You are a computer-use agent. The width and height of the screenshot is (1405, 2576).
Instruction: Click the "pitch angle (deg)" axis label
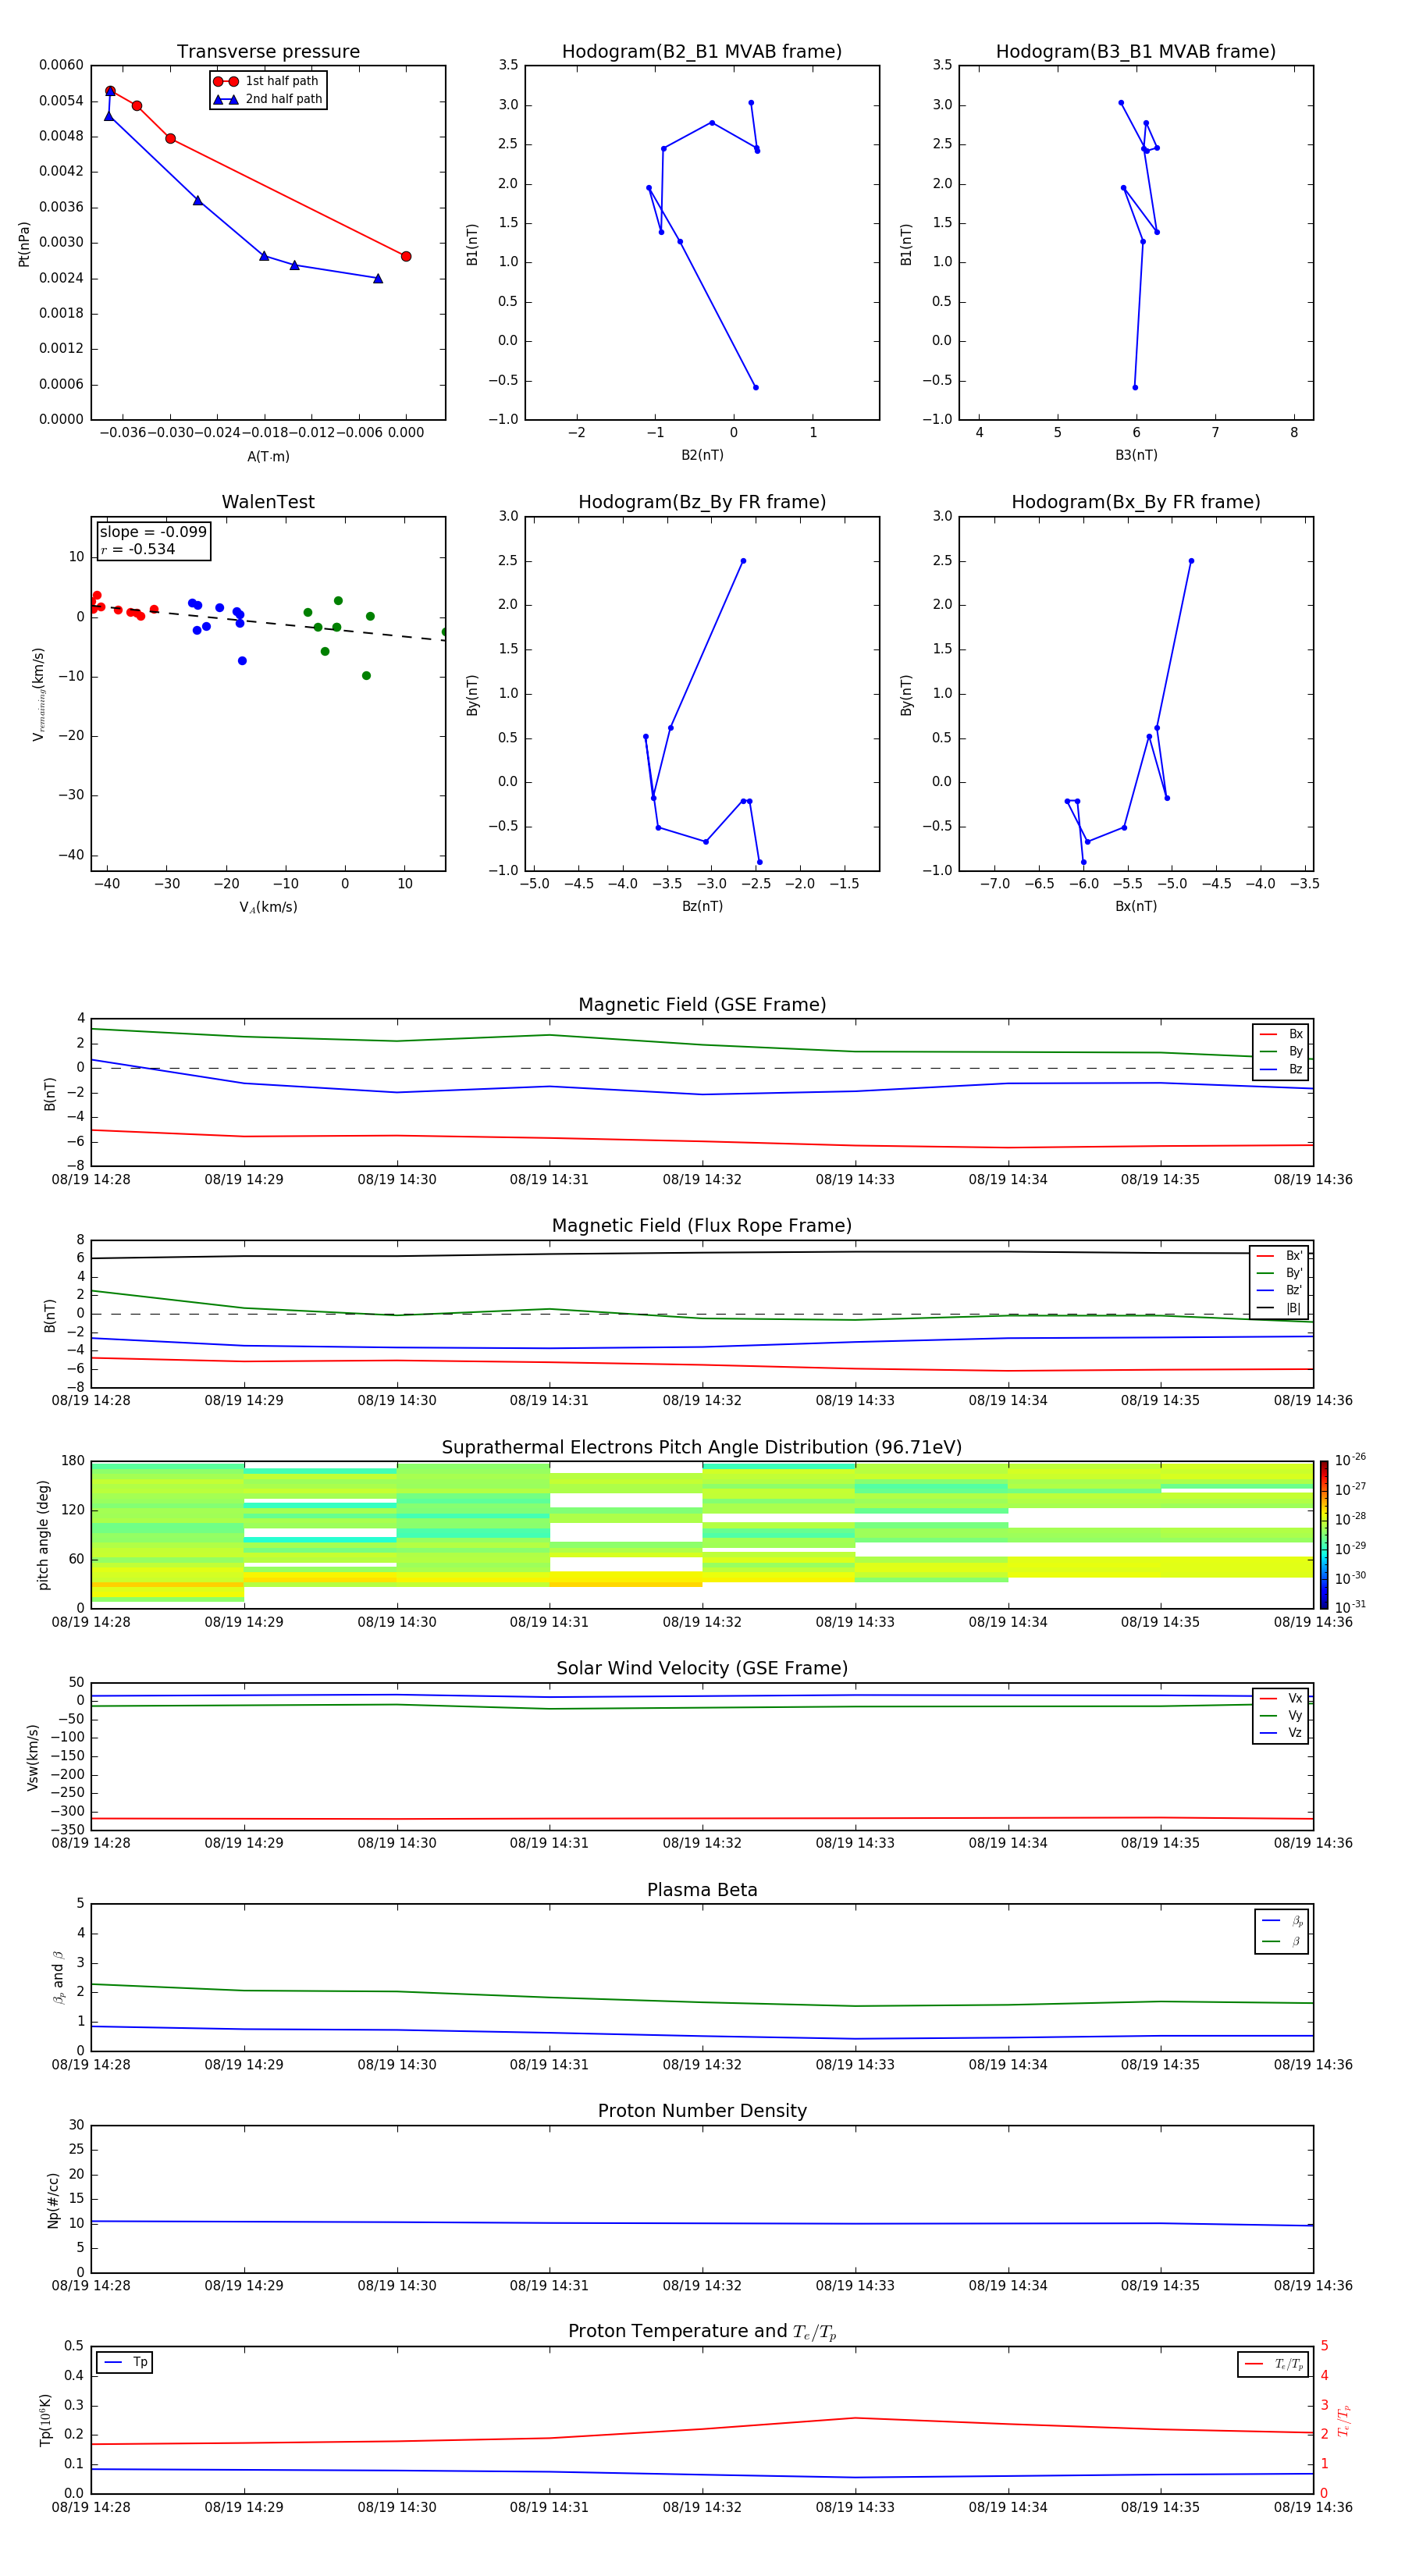click(x=43, y=1535)
